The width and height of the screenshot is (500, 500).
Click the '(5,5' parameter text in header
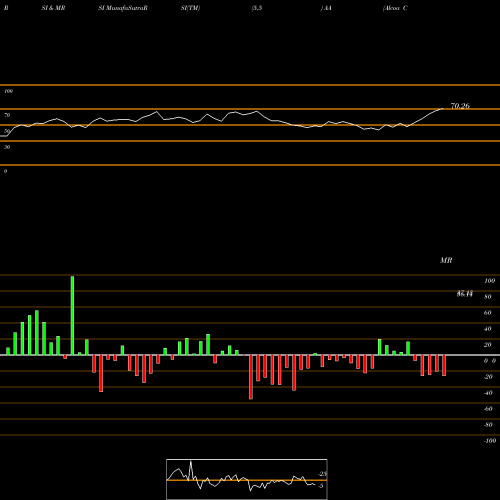click(x=257, y=8)
